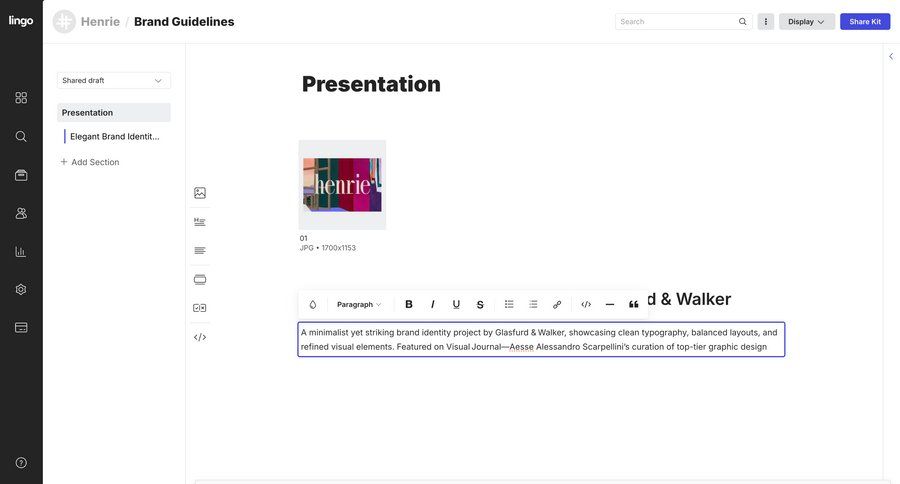Create a numbered list
Screen dimensions: 900x484
(533, 304)
